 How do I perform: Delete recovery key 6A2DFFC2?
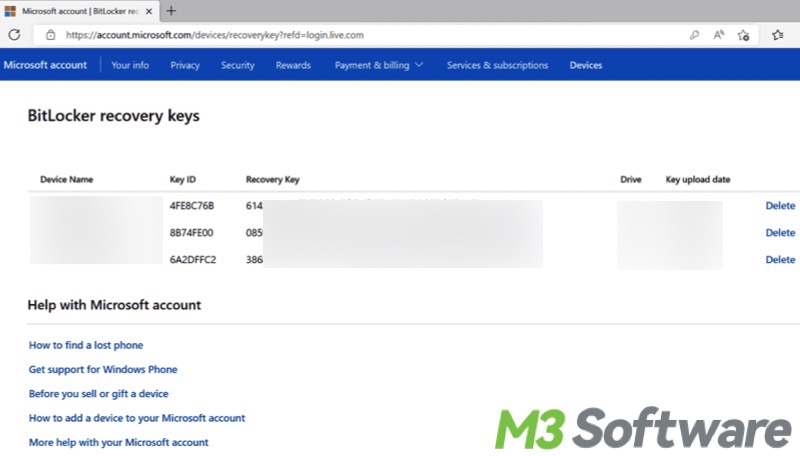pyautogui.click(x=780, y=260)
